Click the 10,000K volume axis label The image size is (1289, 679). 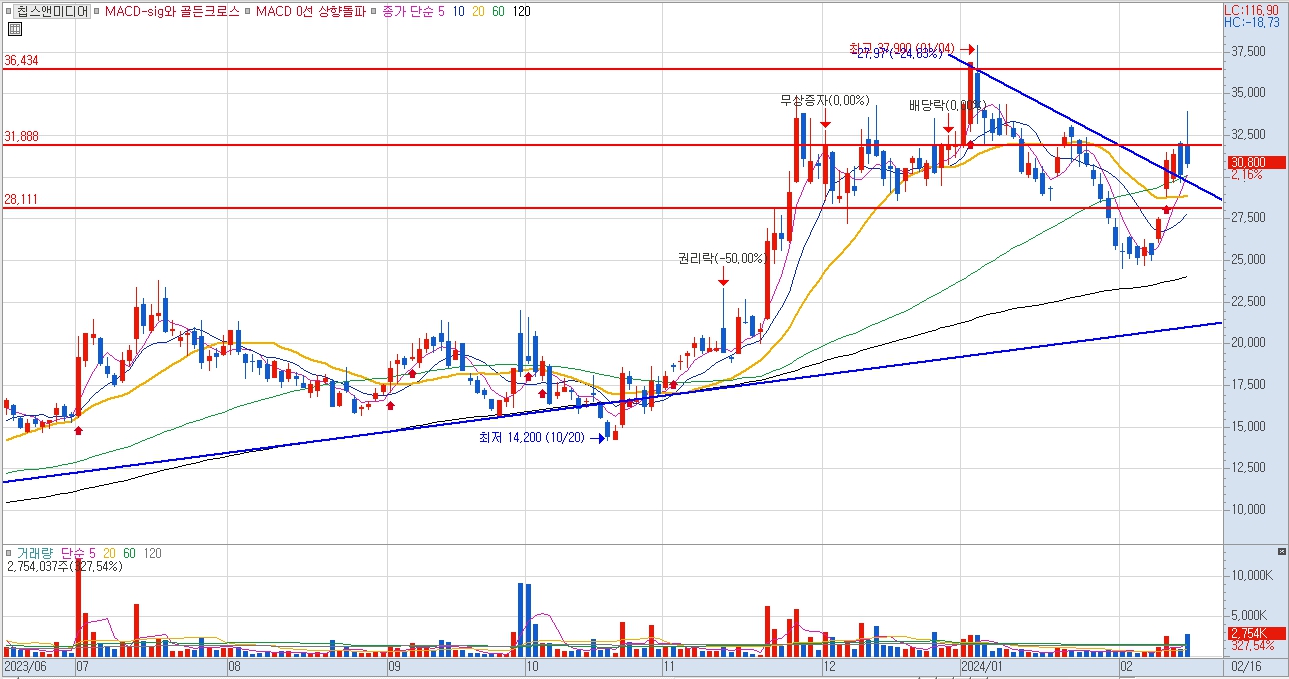pos(1254,575)
